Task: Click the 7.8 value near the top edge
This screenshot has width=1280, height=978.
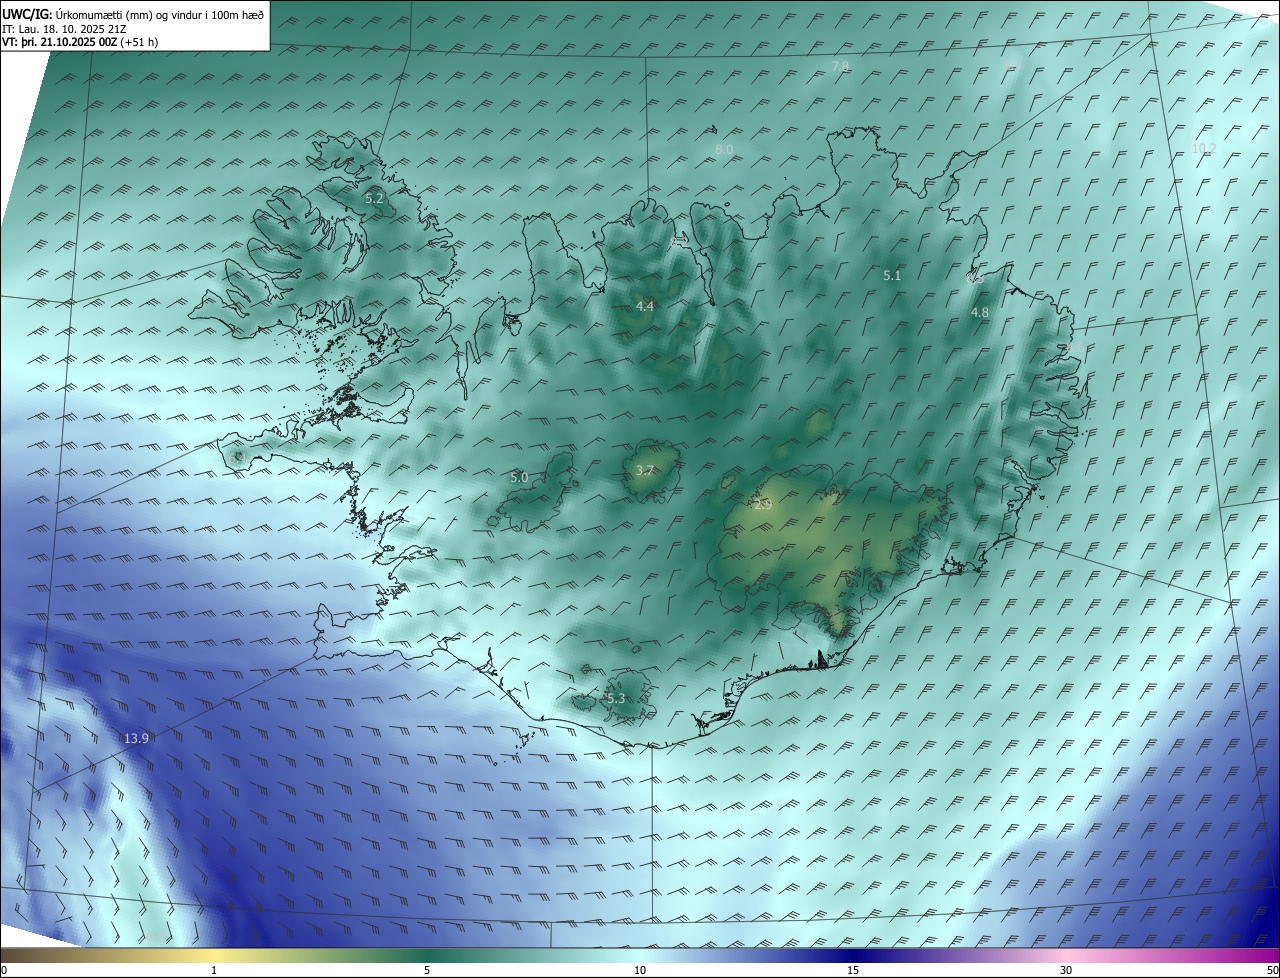Action: click(840, 66)
